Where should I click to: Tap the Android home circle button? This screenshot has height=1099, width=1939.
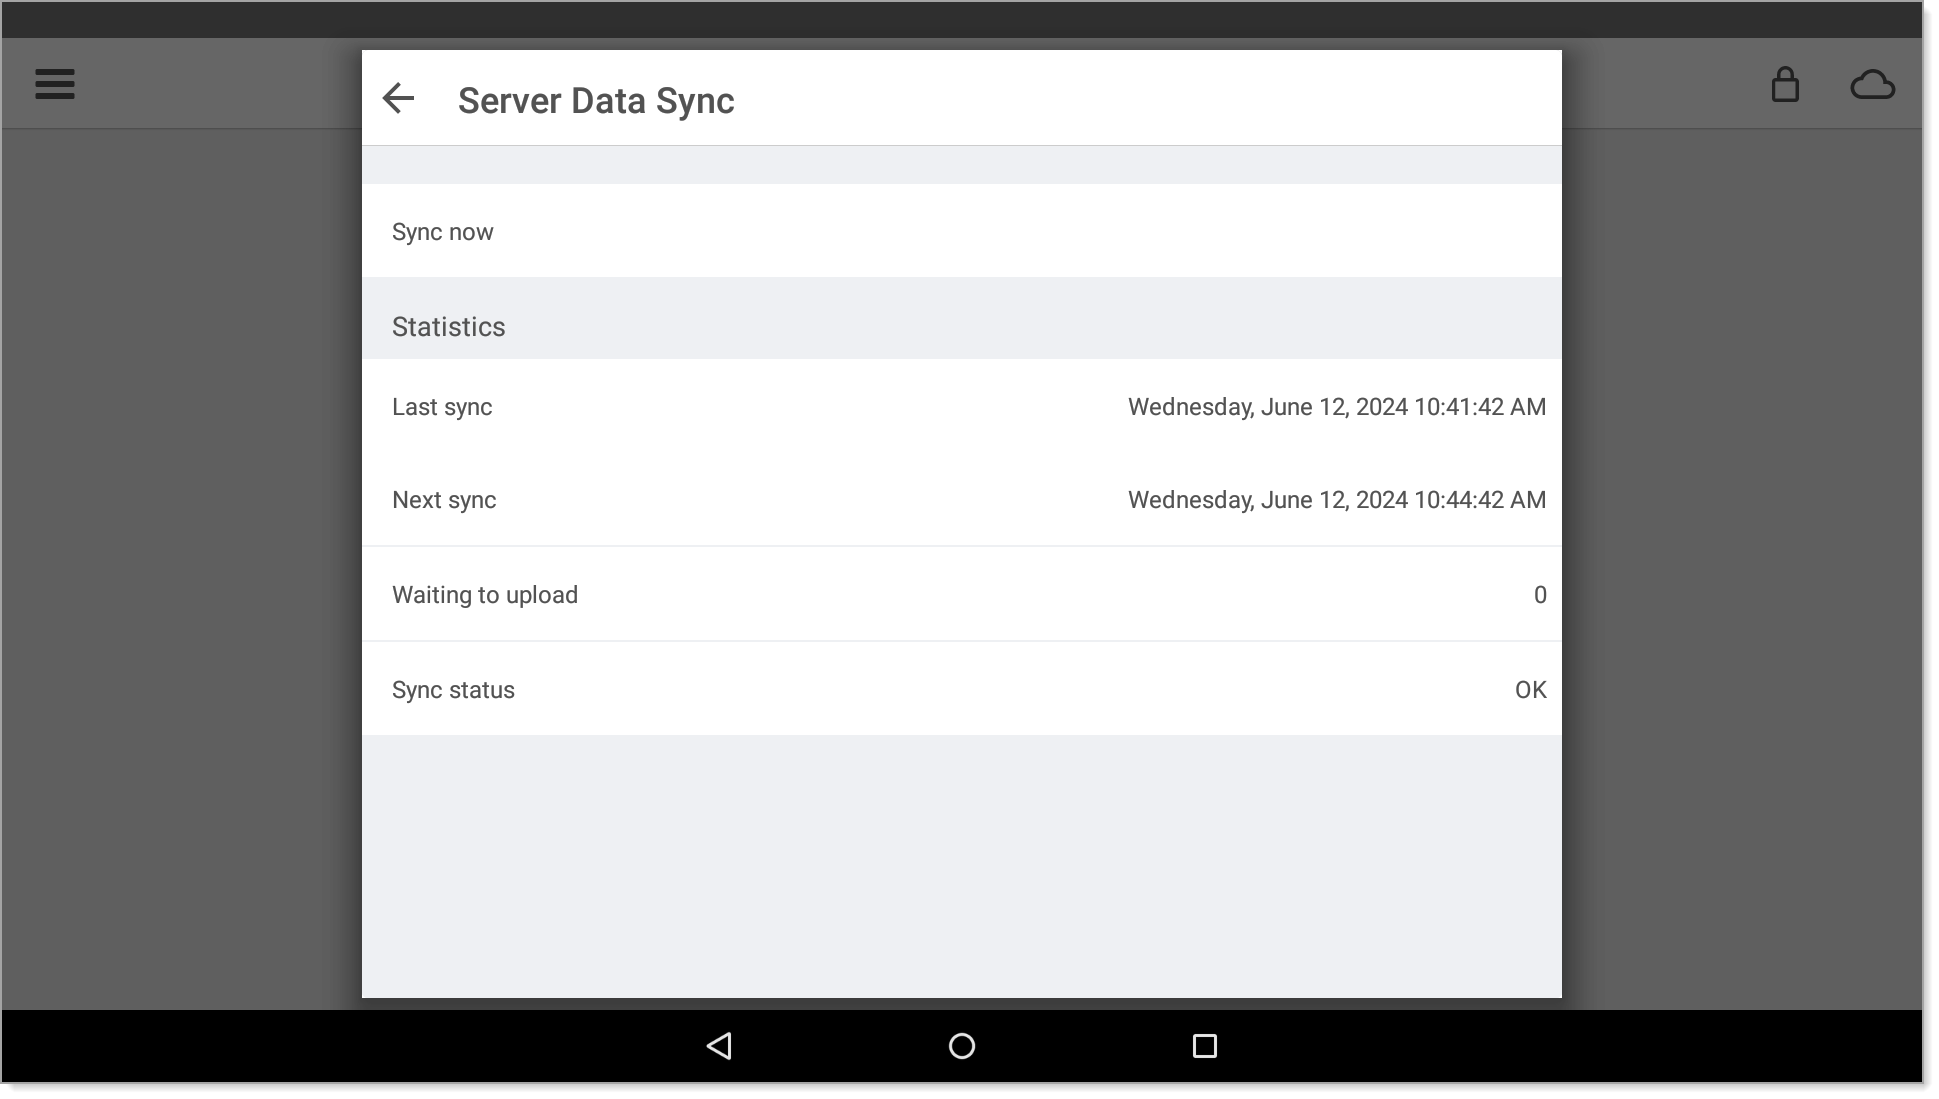point(962,1046)
